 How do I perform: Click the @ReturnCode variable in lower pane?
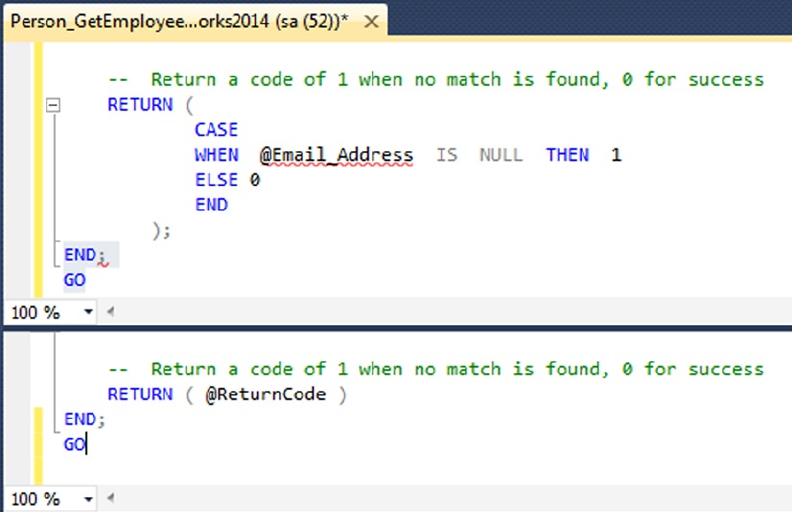(266, 394)
